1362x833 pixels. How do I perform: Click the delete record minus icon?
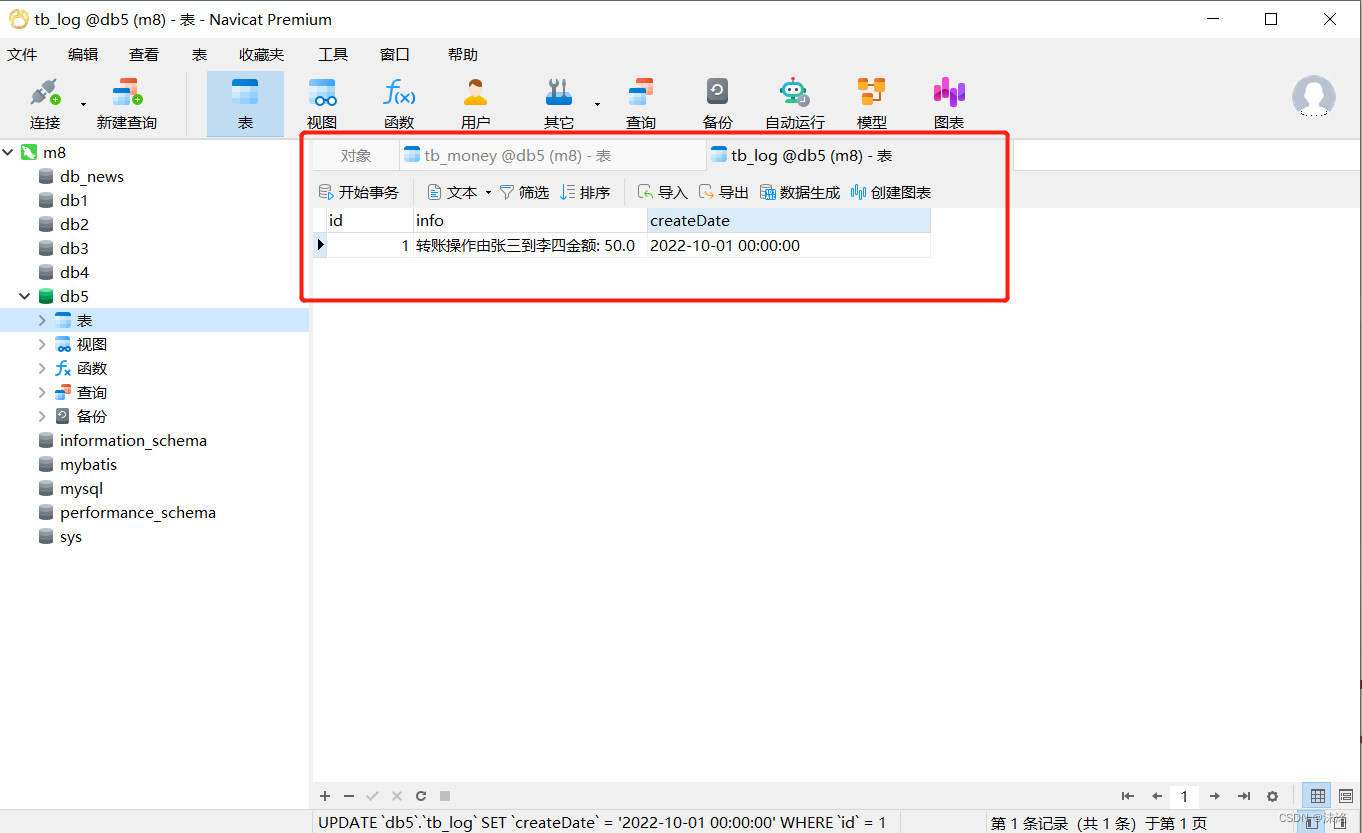click(349, 796)
